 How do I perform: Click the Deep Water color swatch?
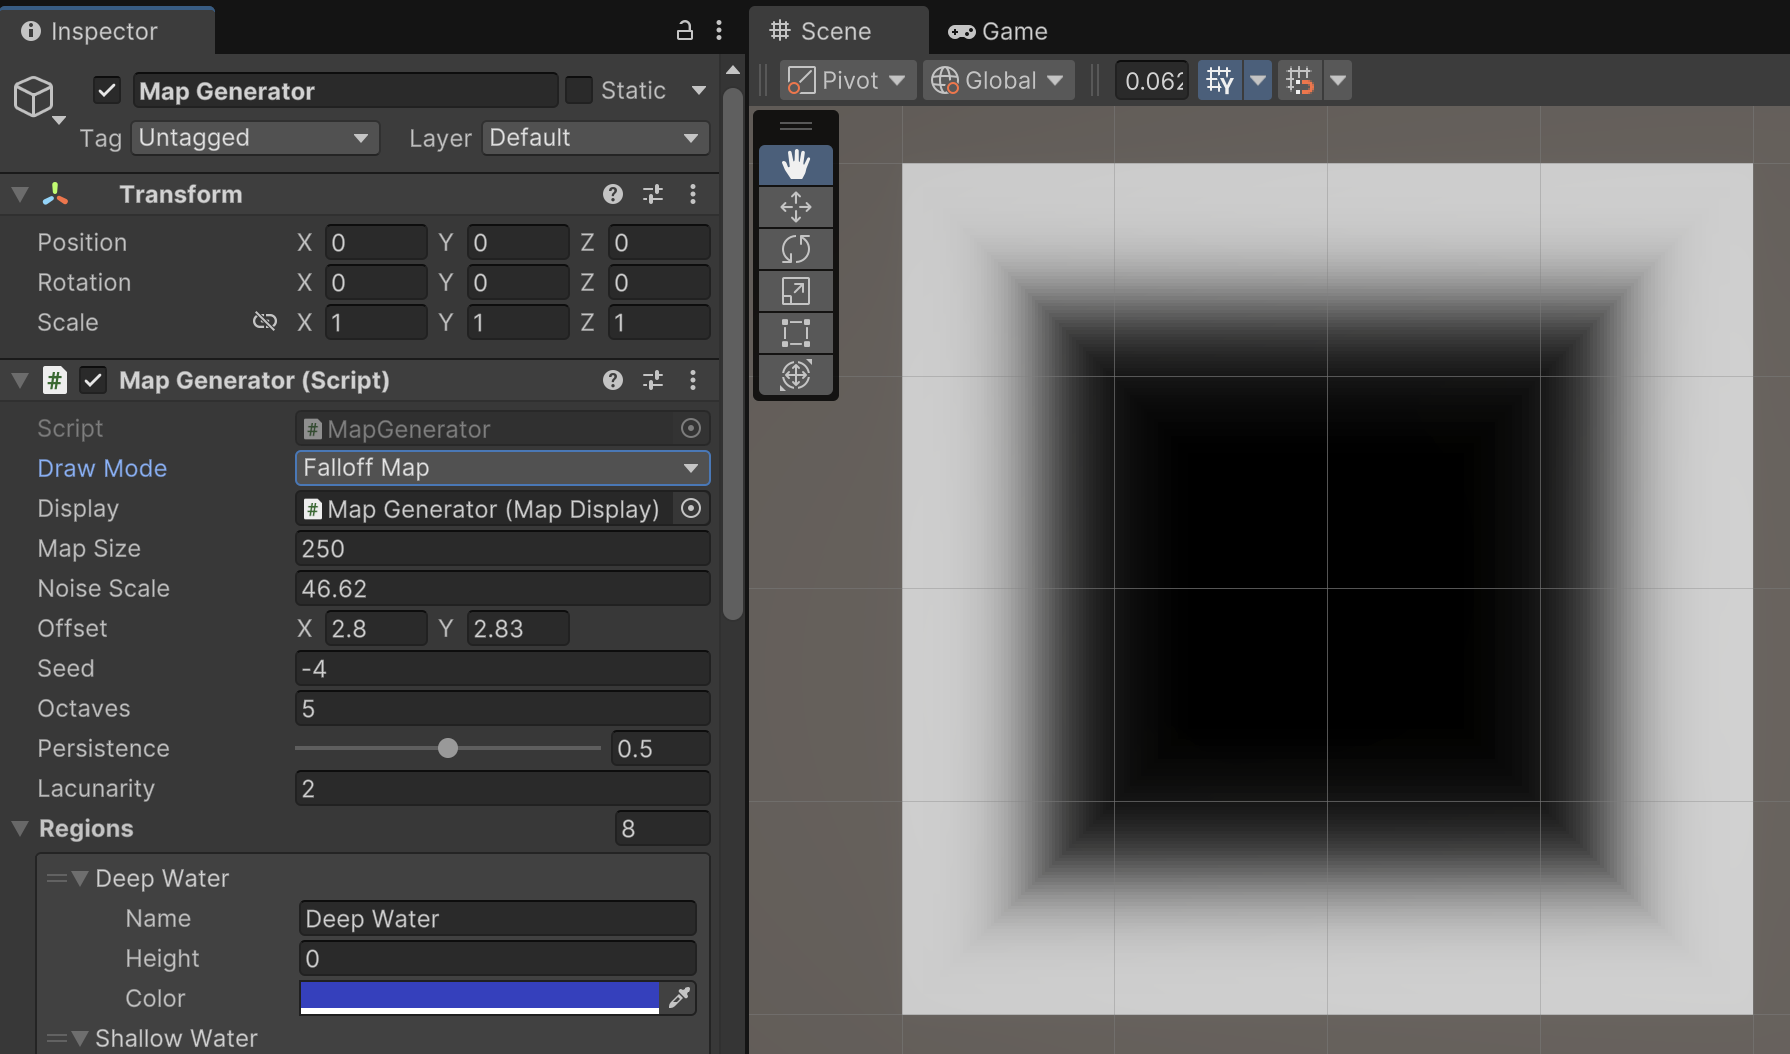tap(479, 997)
